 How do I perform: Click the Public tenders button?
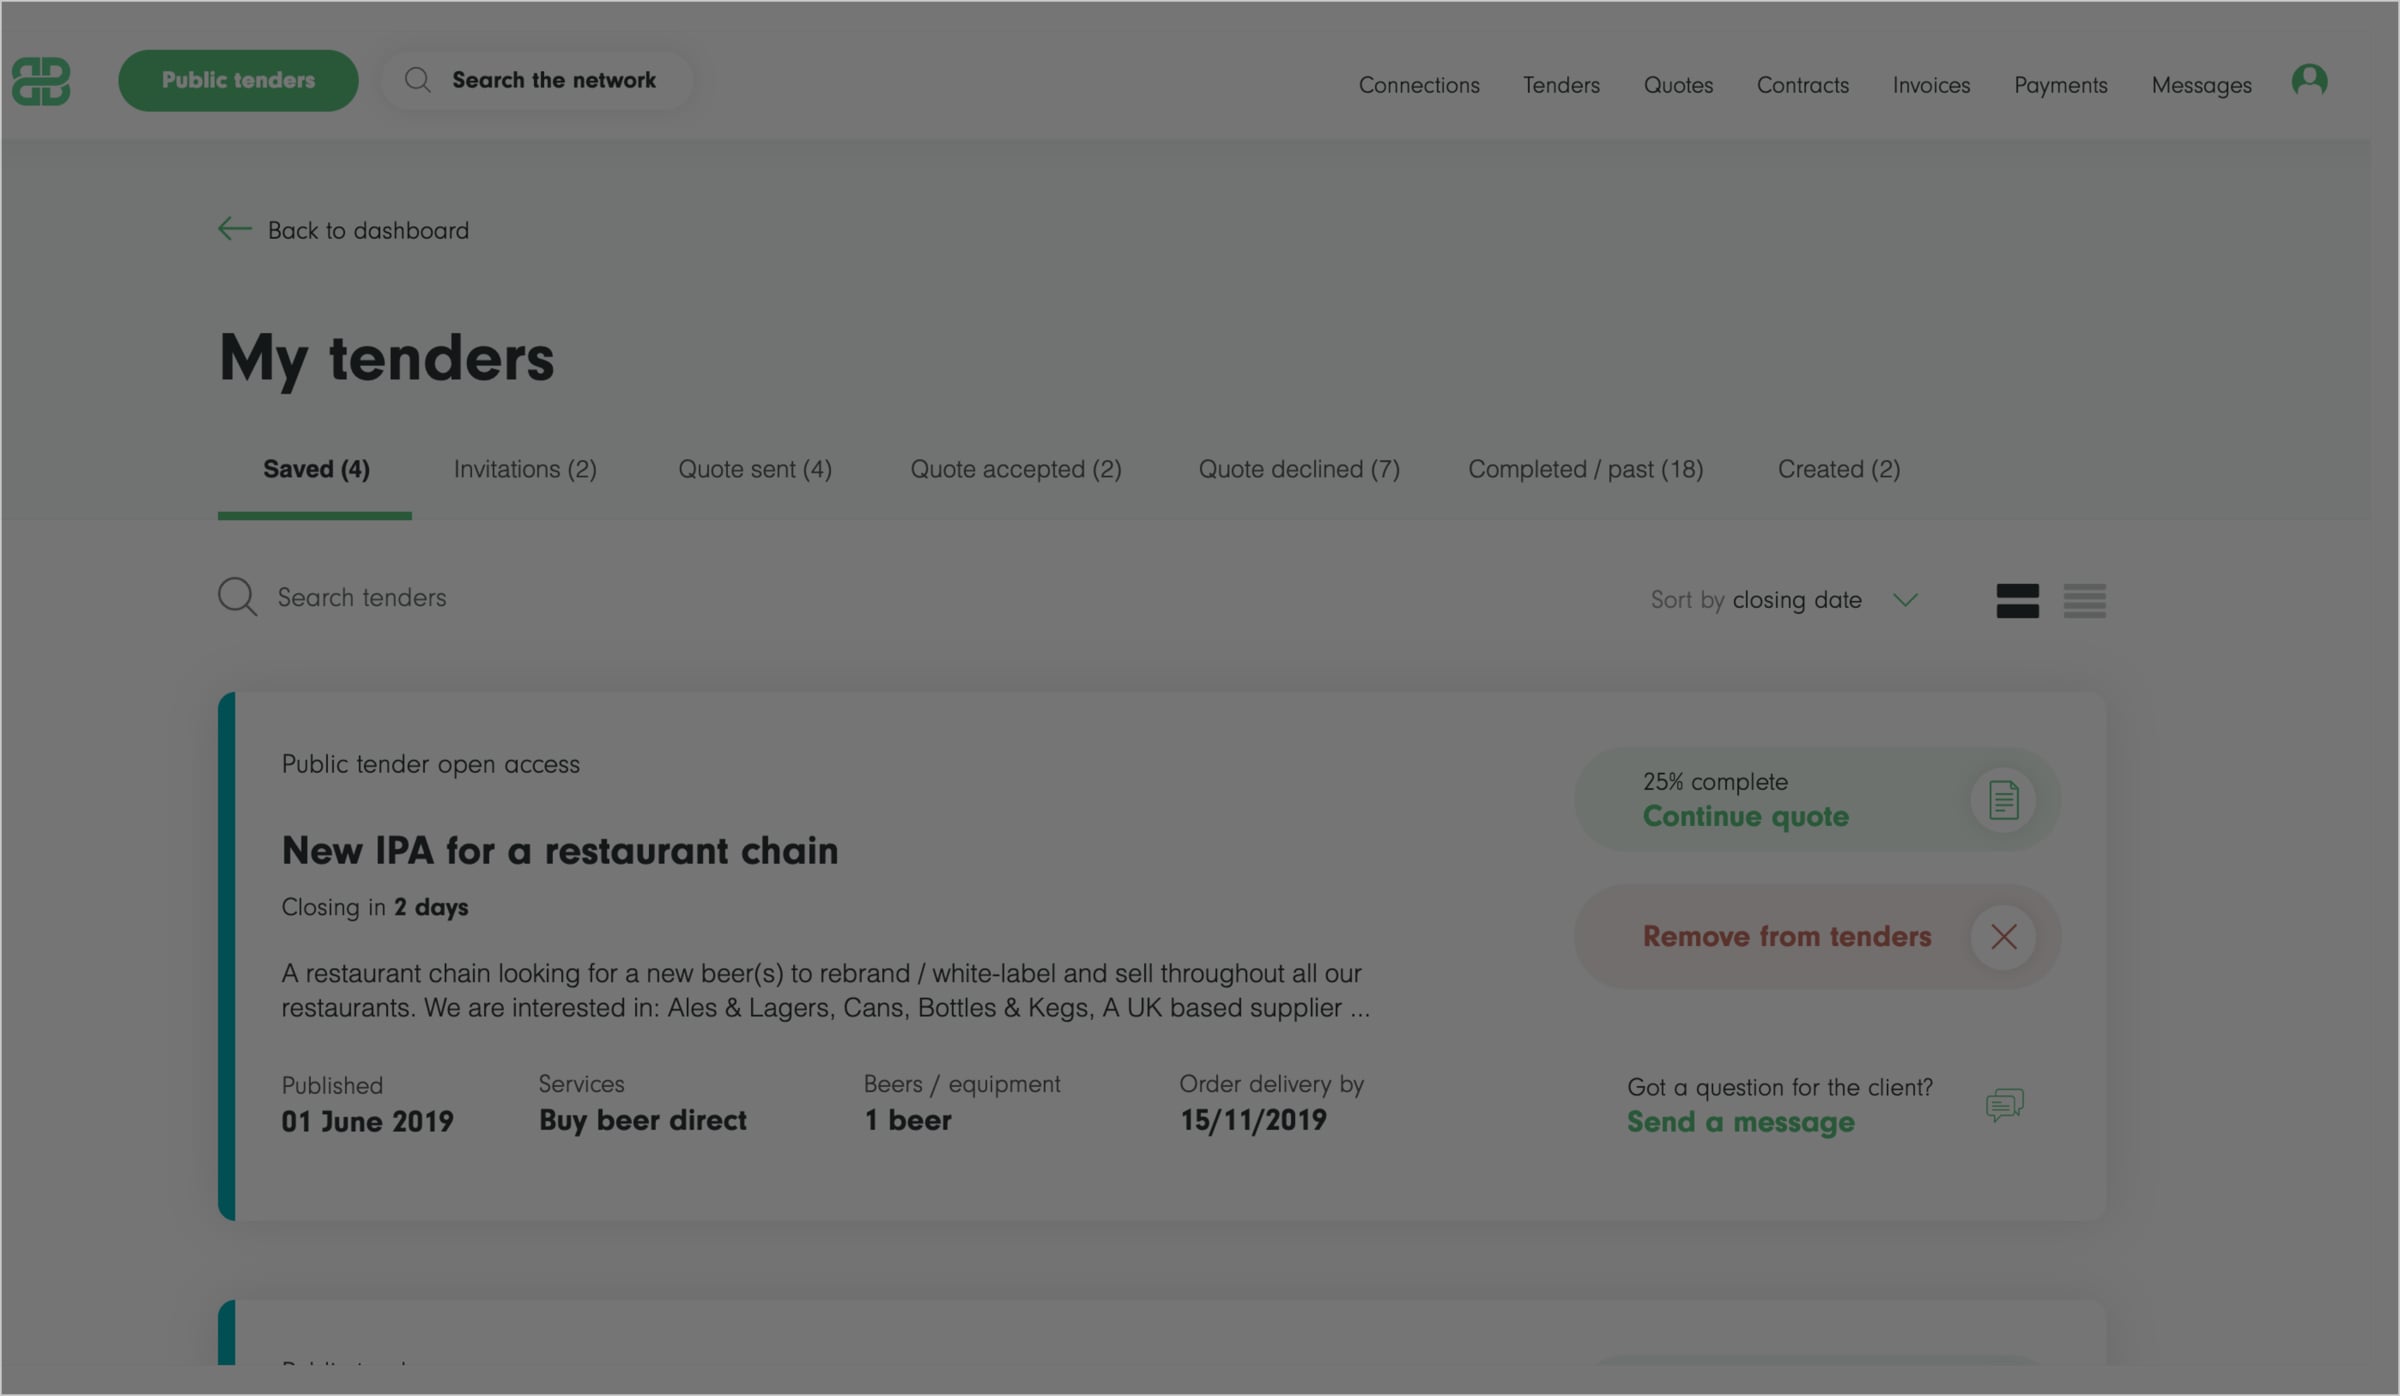pos(238,80)
